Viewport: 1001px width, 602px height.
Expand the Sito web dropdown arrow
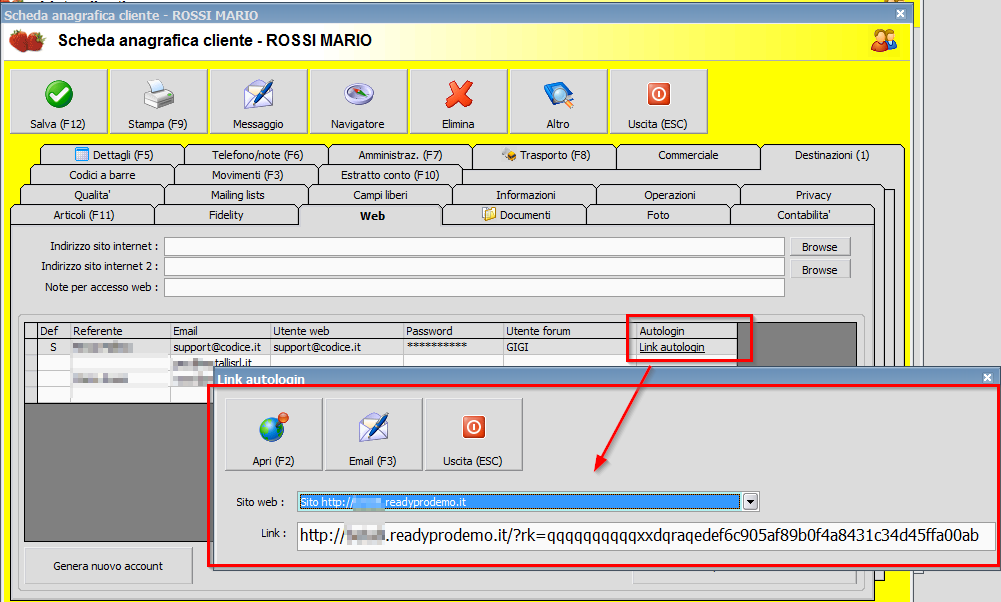click(751, 502)
